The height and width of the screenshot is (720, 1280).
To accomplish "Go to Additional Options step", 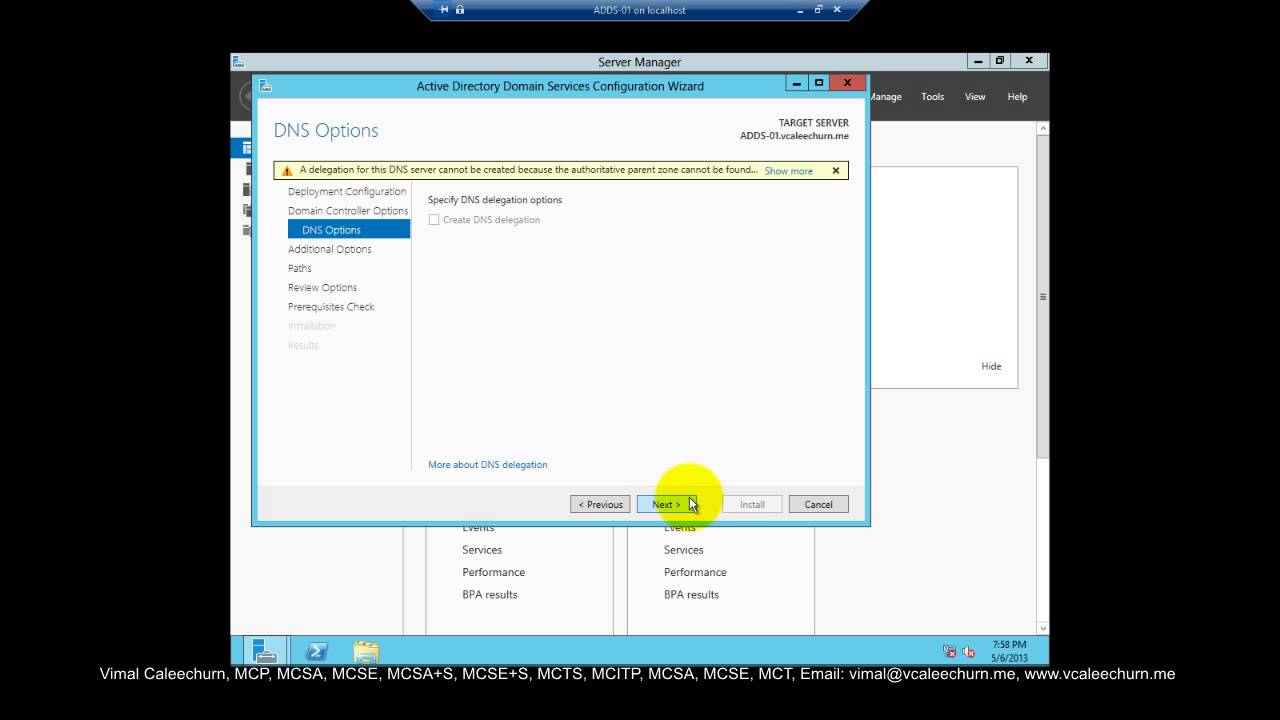I will point(330,249).
